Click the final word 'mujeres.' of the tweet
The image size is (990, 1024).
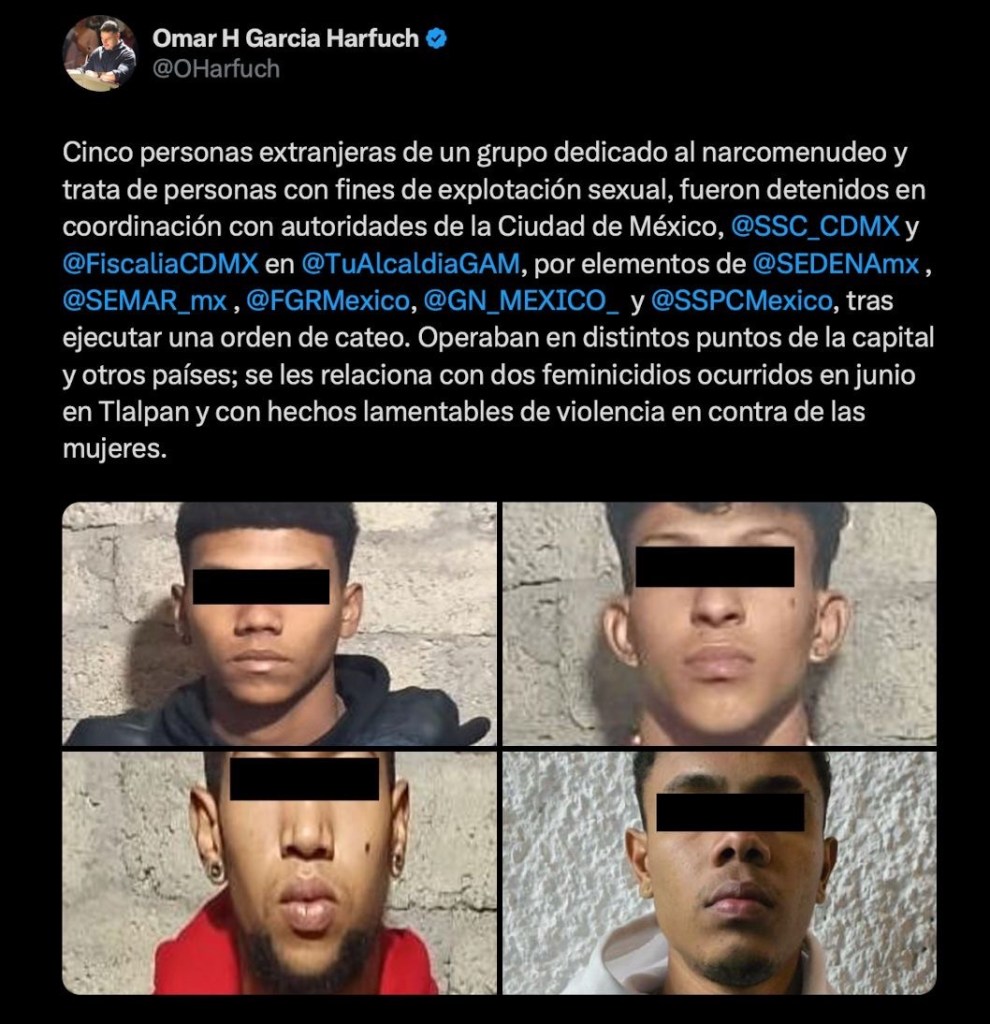click(114, 449)
